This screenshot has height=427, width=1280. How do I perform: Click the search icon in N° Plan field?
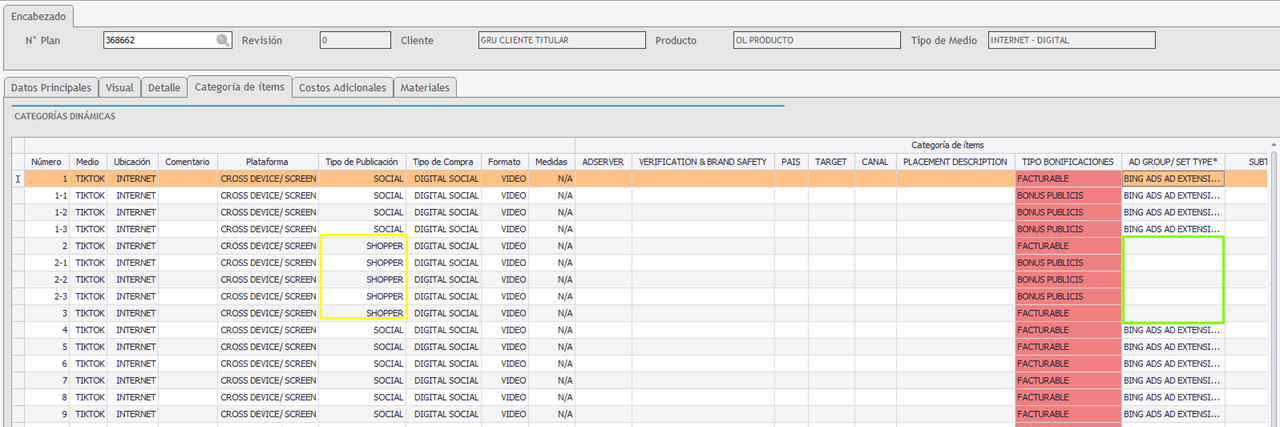click(222, 40)
